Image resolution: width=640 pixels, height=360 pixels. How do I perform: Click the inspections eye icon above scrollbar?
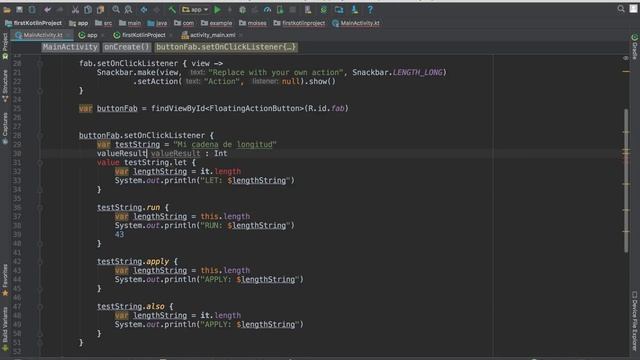[x=626, y=58]
